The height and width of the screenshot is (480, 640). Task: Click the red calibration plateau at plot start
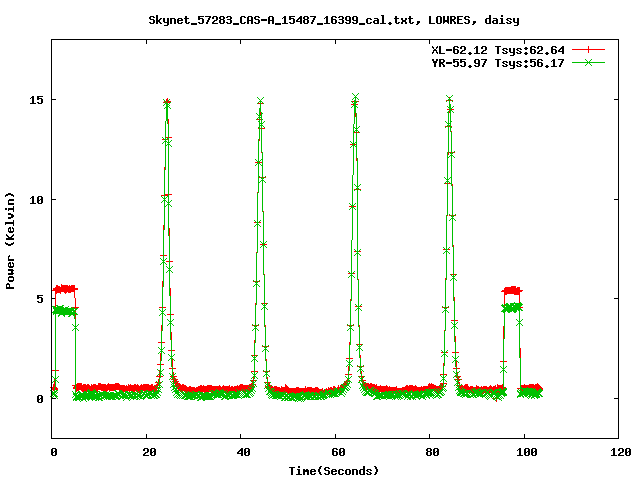coord(65,289)
